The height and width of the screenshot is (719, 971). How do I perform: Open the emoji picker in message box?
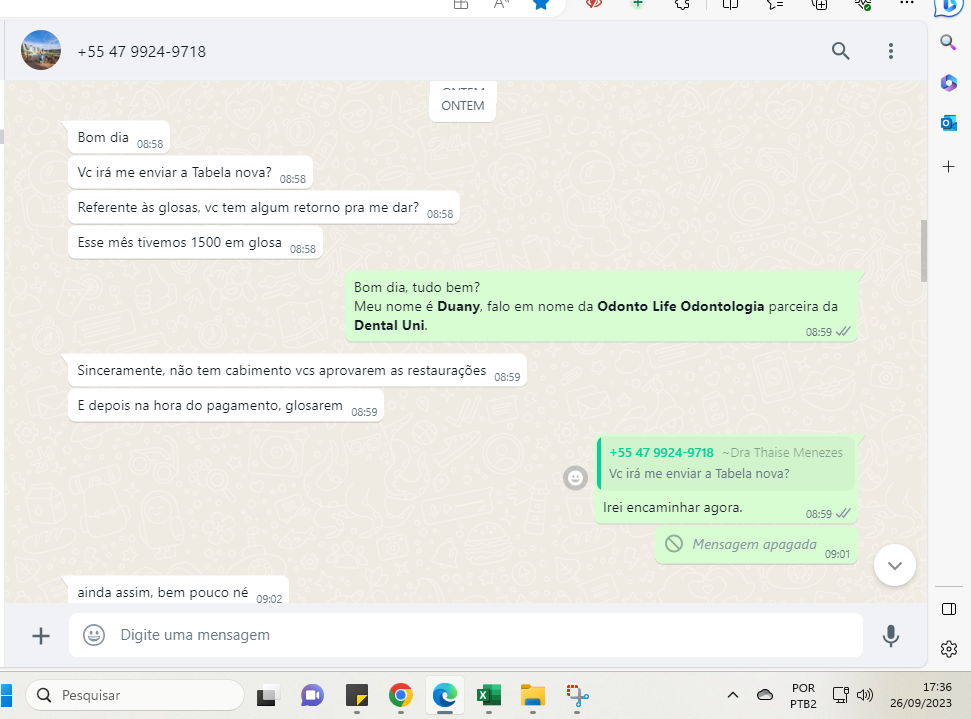[94, 635]
